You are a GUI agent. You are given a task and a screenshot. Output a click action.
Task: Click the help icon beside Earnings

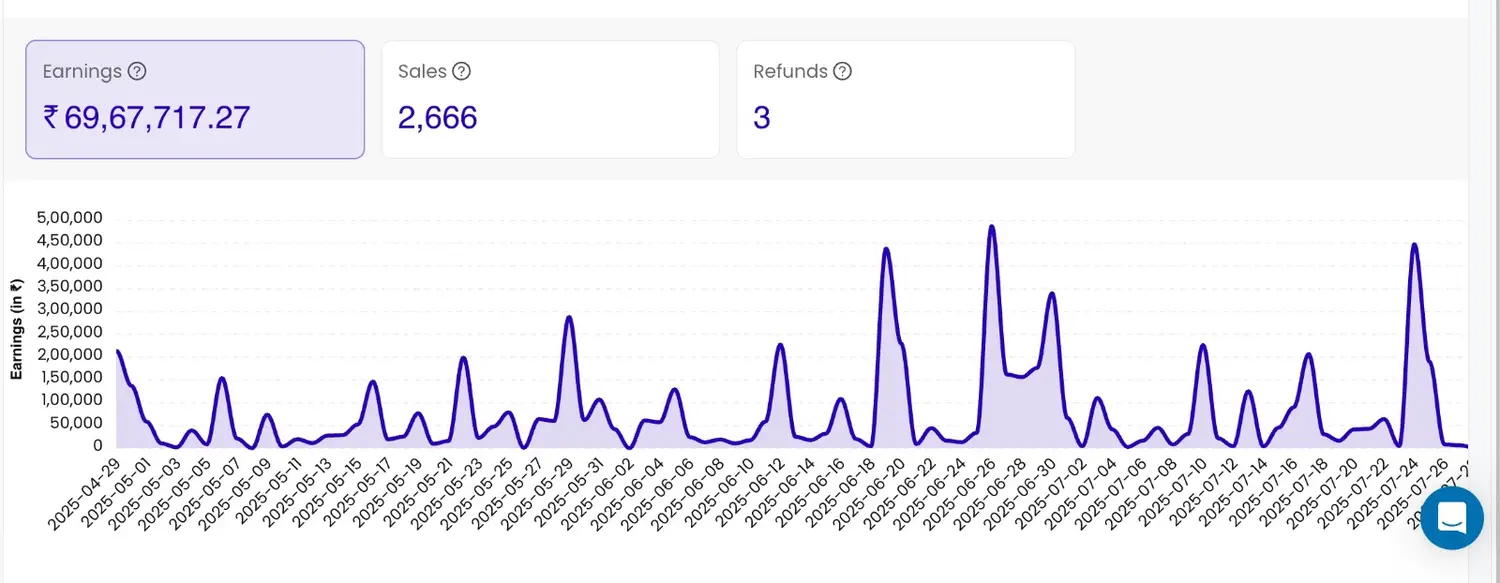(138, 71)
